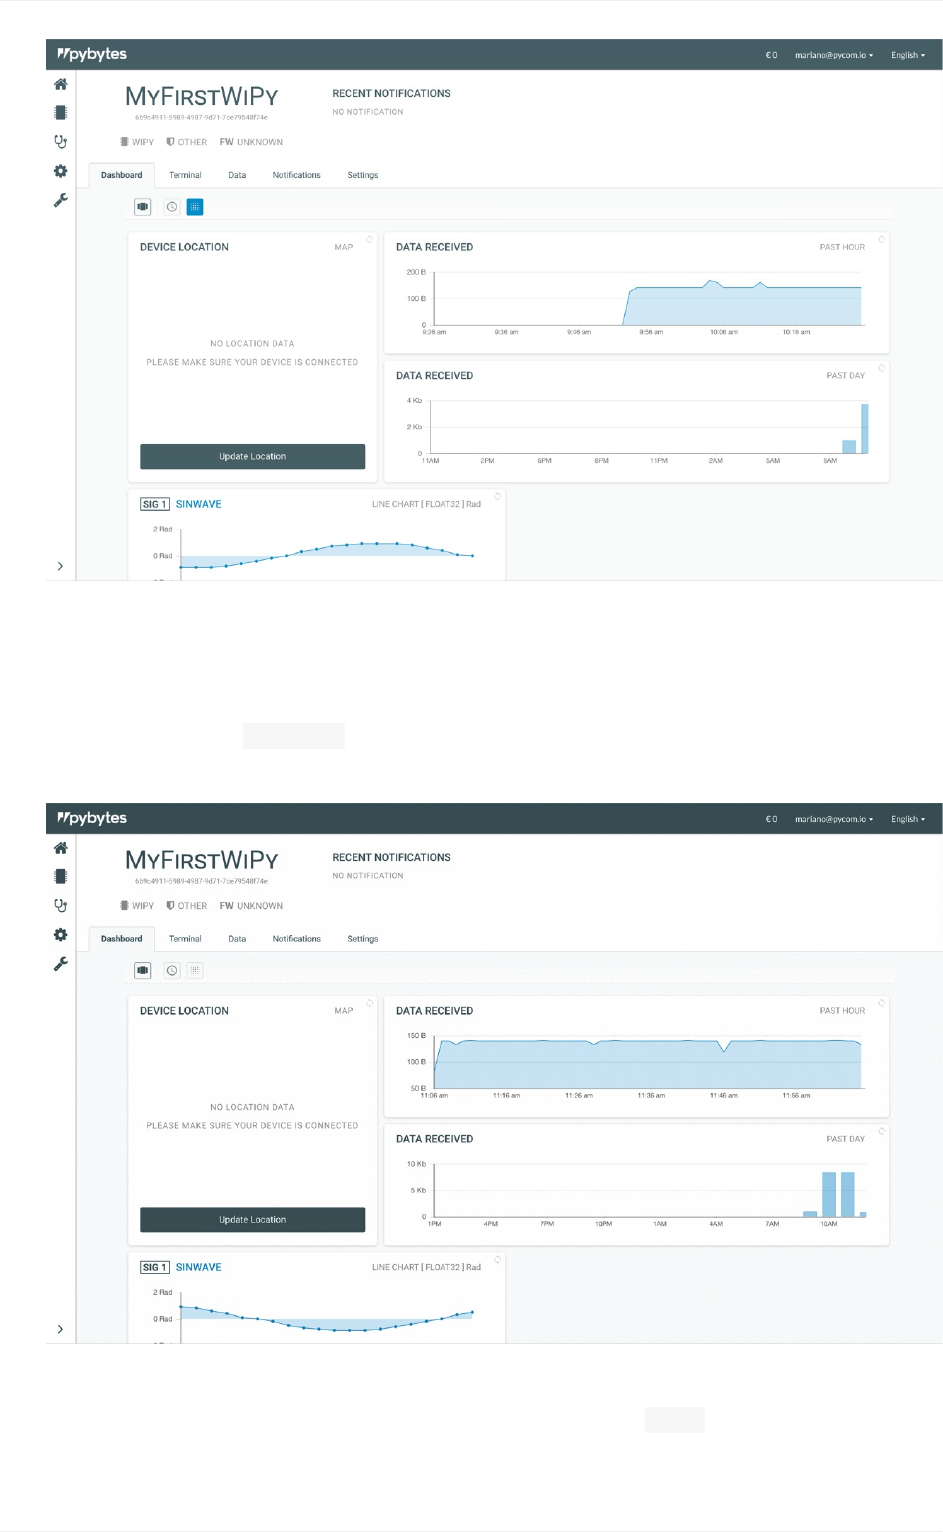Expand sidebar with chevron arrow in upper screenshot

pos(61,566)
